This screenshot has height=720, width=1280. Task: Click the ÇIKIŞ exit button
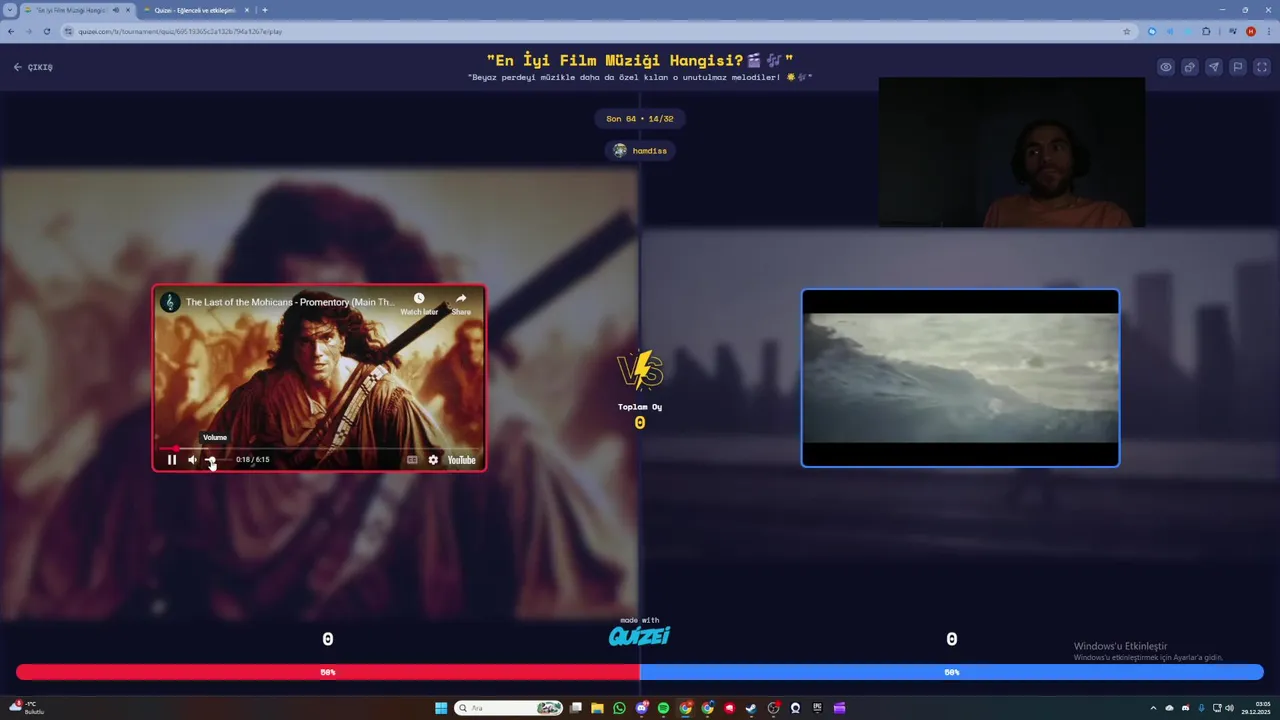point(33,67)
